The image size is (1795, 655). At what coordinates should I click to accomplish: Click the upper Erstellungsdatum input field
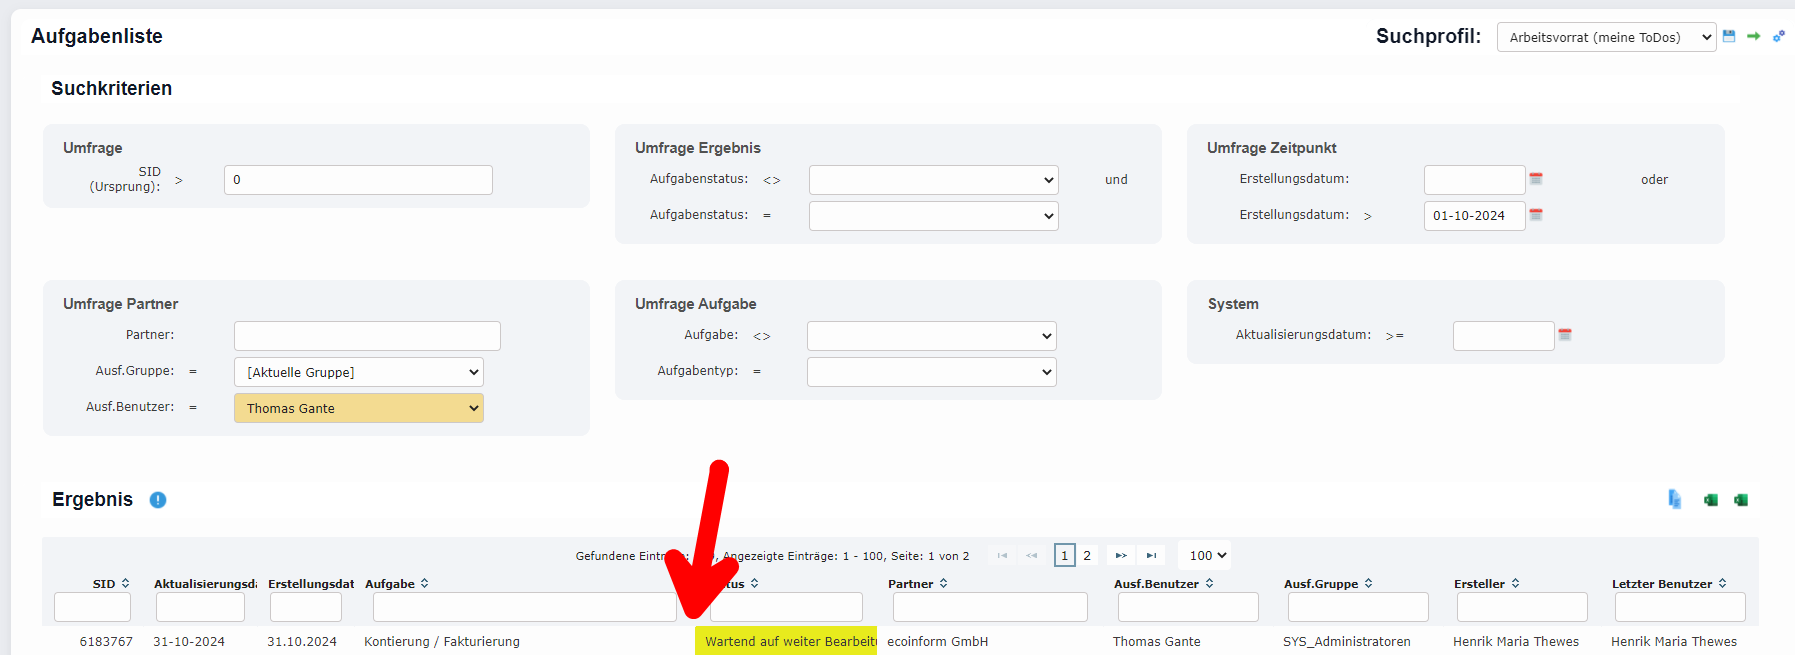(x=1474, y=180)
